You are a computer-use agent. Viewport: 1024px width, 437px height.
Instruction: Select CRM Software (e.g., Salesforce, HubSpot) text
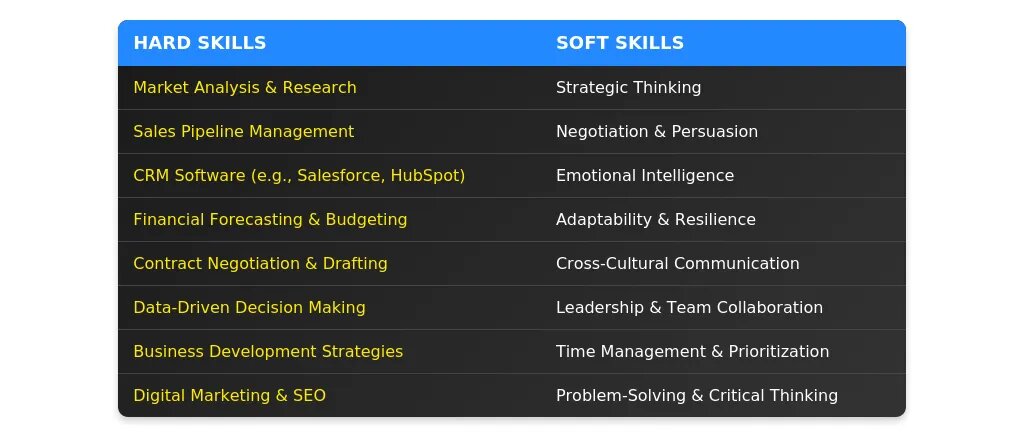[299, 176]
